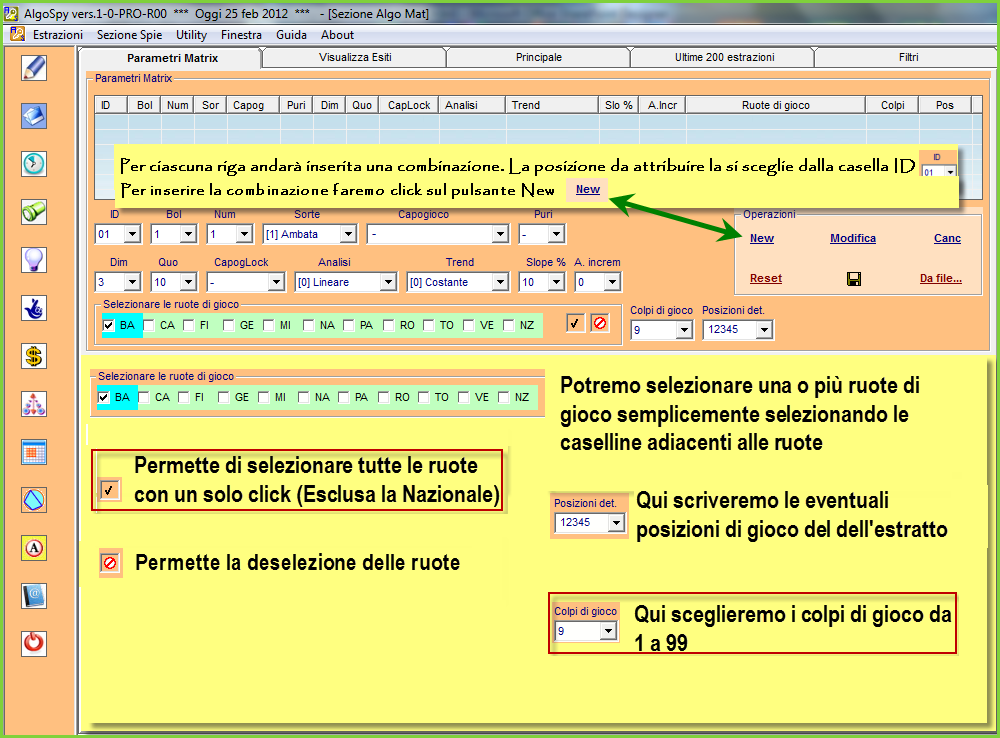Select the Parametri Matrix tab
Viewport: 1000px width, 738px height.
[x=172, y=58]
